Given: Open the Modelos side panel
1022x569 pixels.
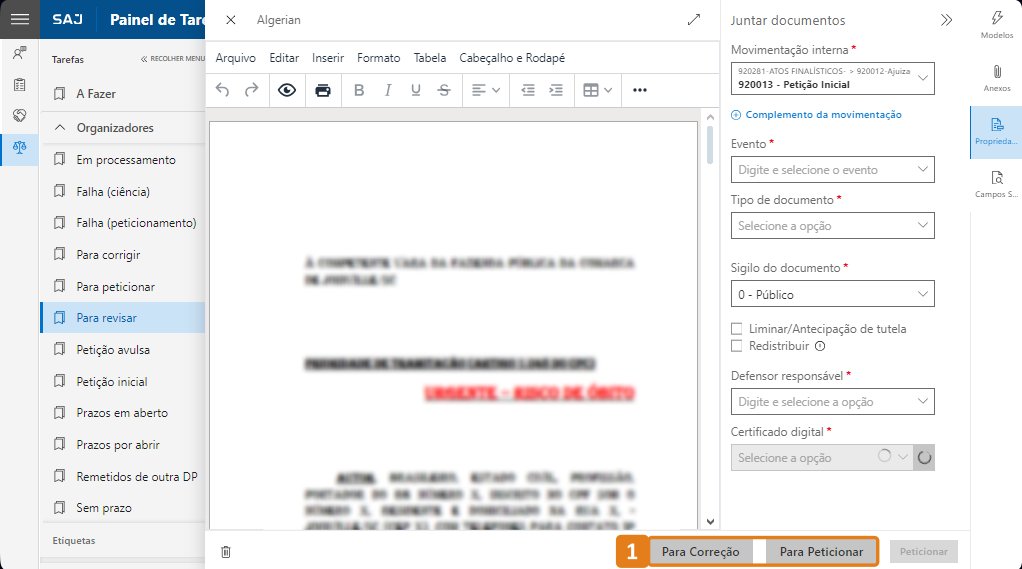Looking at the screenshot, I should tap(997, 24).
